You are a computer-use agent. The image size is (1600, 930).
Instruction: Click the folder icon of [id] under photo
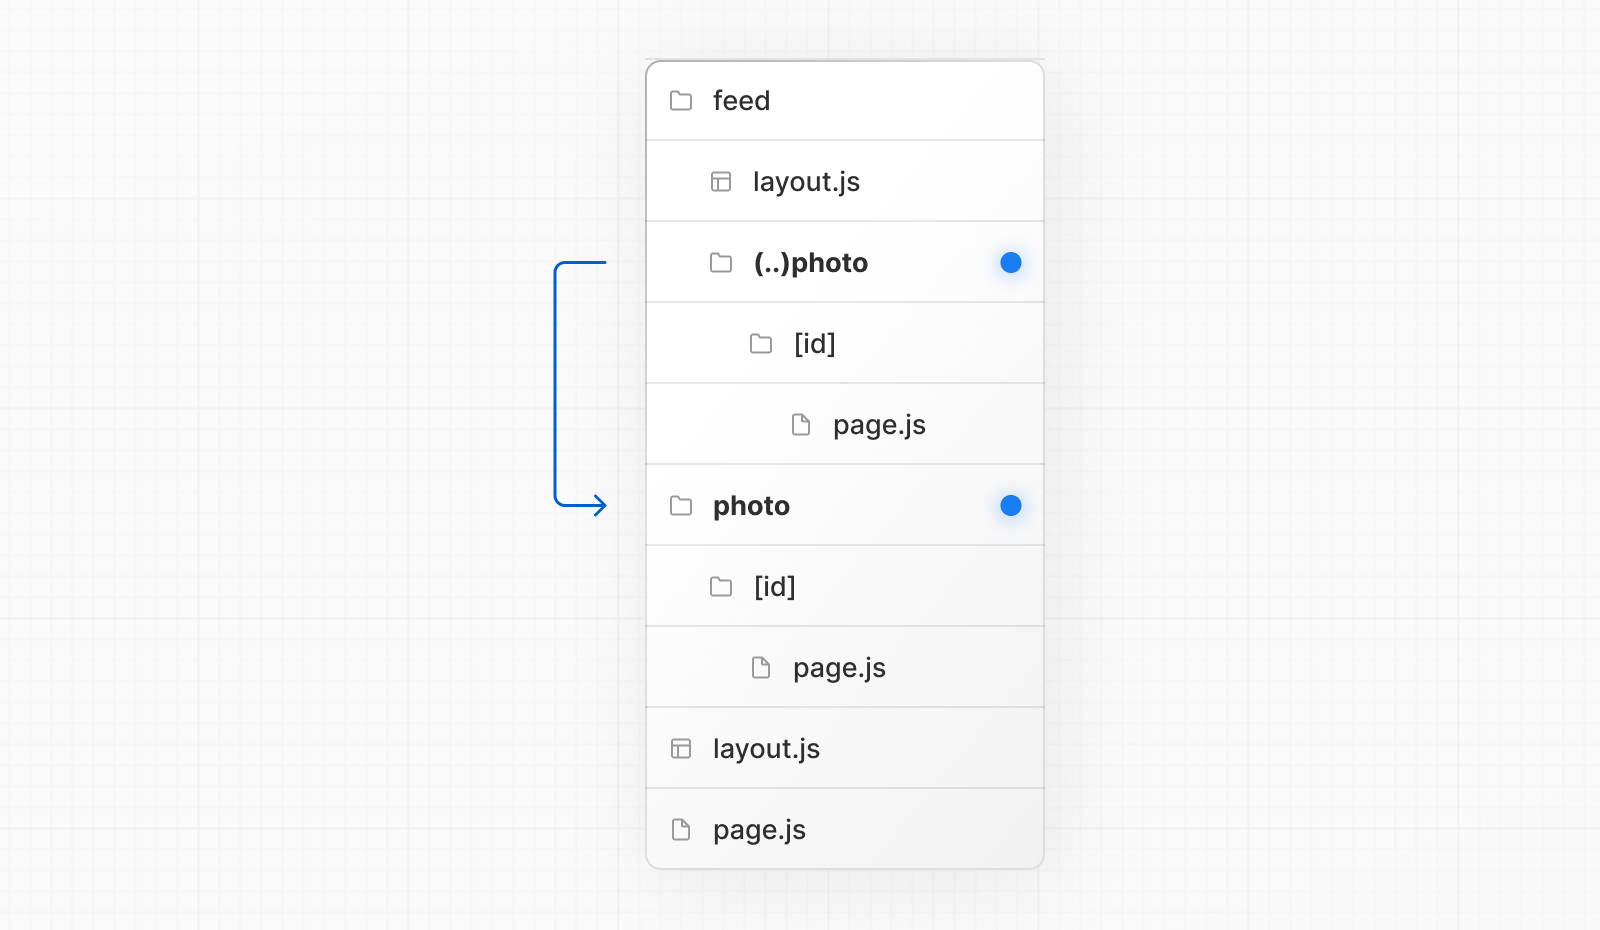pyautogui.click(x=721, y=587)
